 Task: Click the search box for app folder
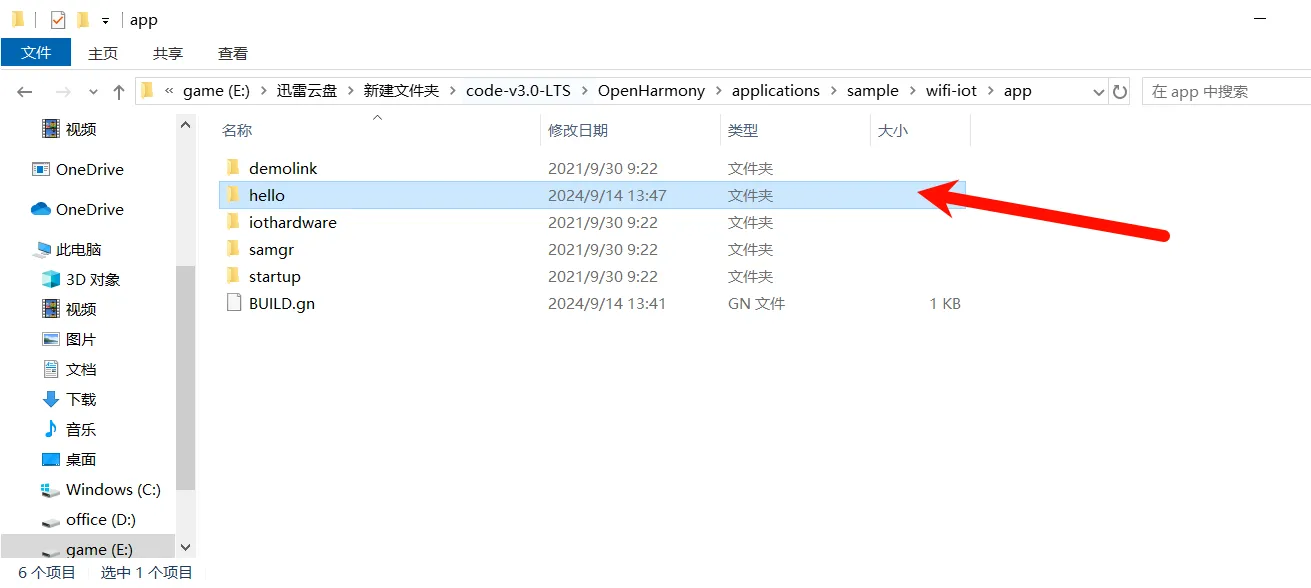click(1225, 91)
